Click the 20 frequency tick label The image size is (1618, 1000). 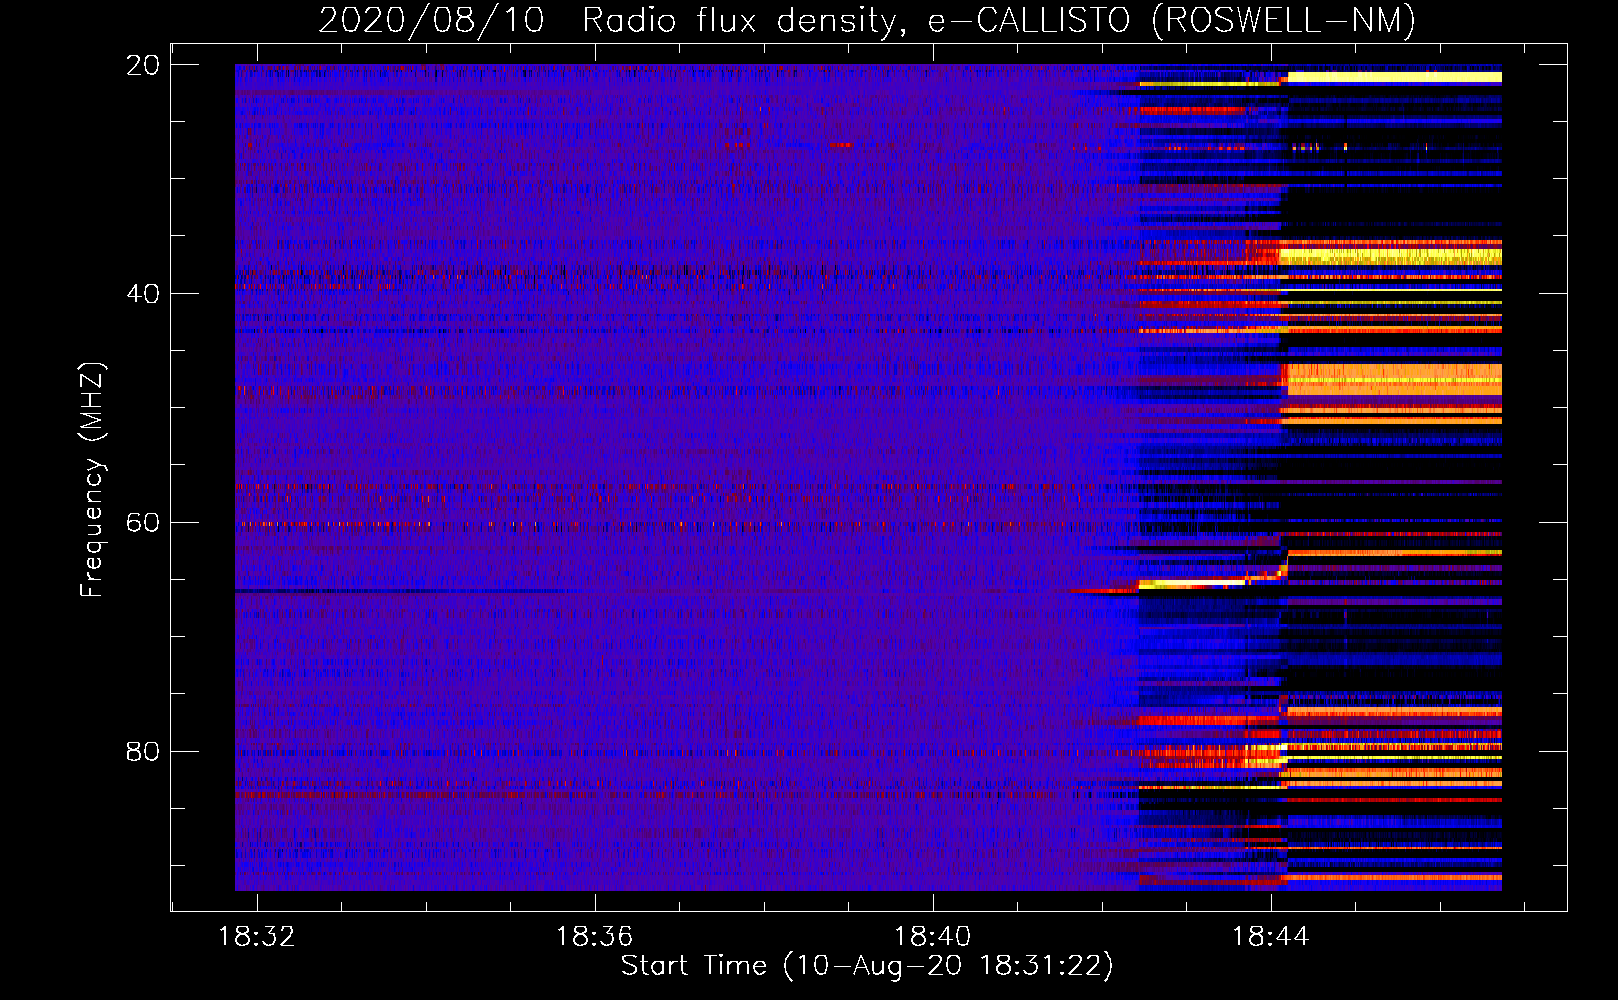click(x=143, y=65)
